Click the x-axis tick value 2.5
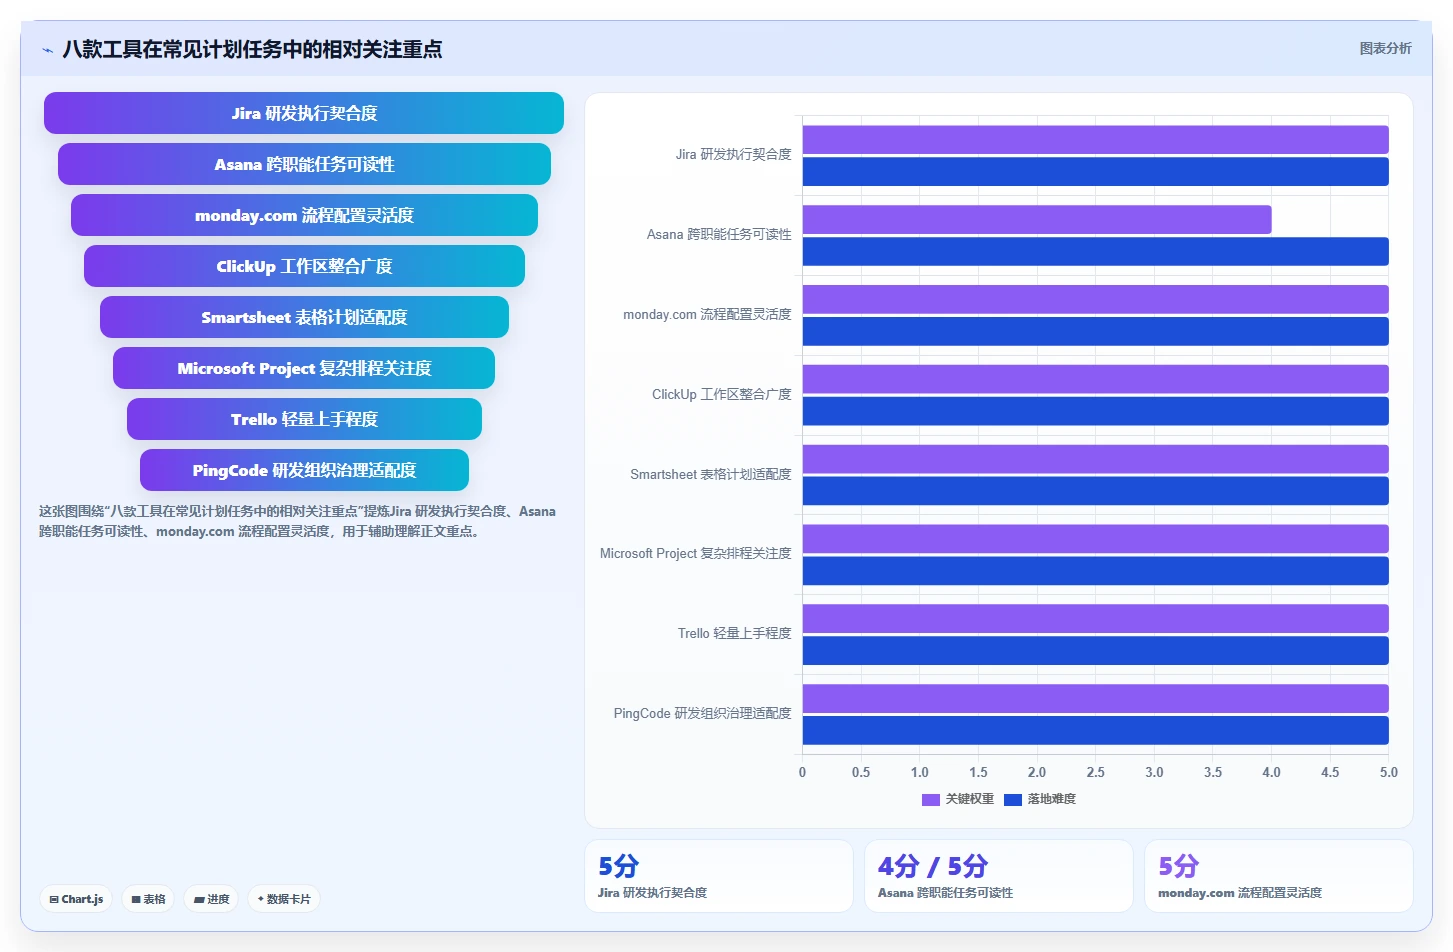This screenshot has height=952, width=1453. [x=1096, y=773]
